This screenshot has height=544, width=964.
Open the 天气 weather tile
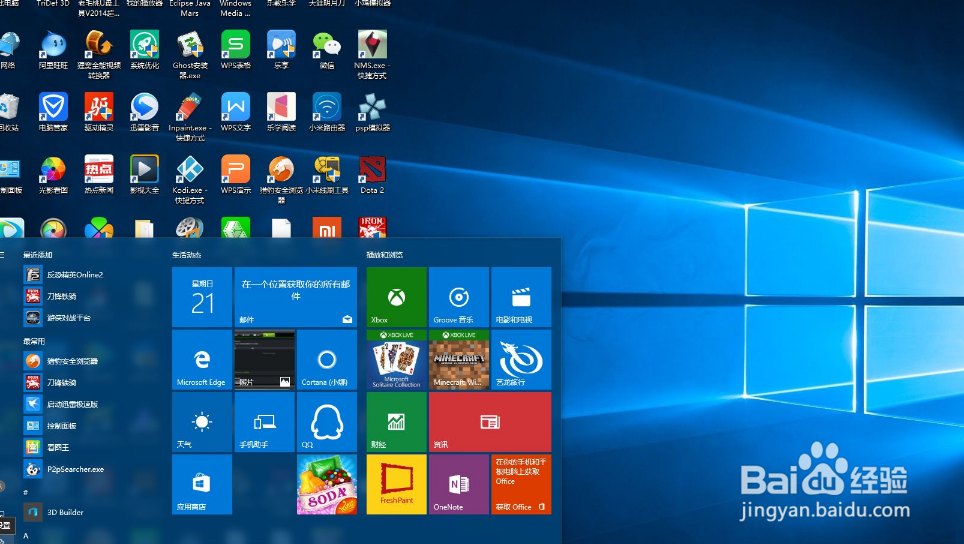pos(202,422)
